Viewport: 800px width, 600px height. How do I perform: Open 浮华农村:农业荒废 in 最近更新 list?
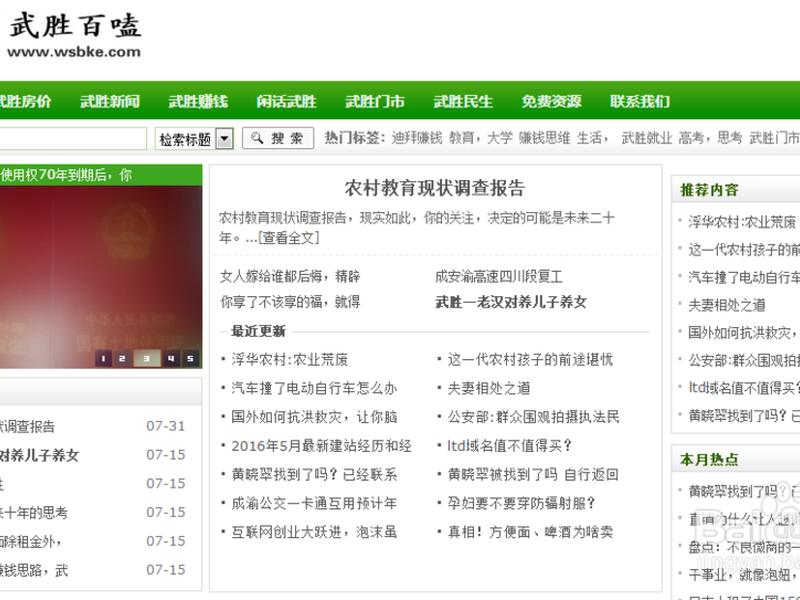pyautogui.click(x=289, y=360)
